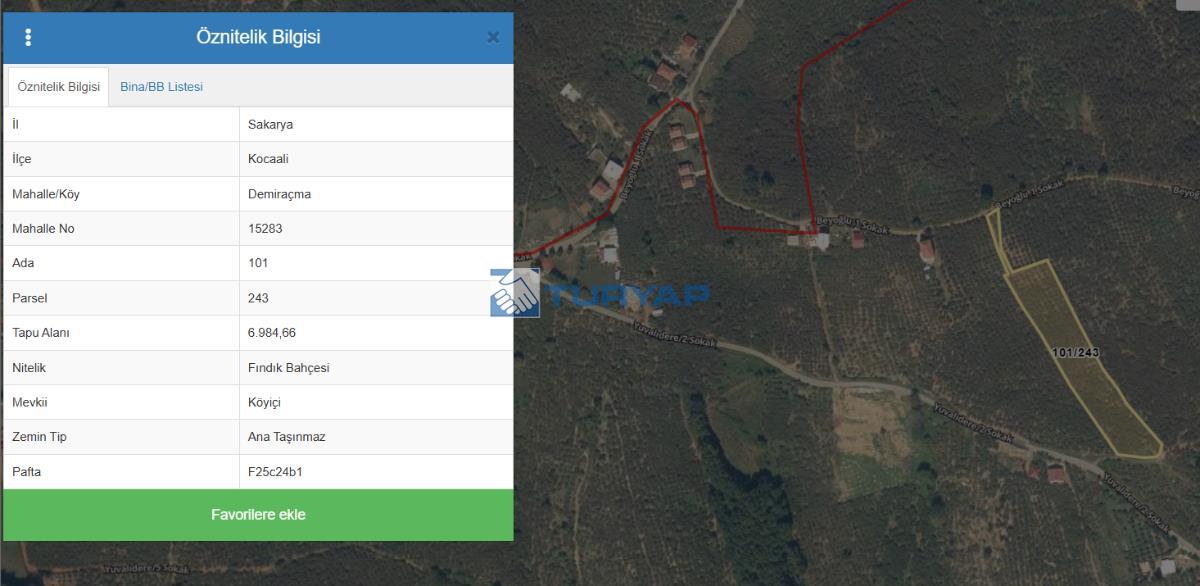Click the Ada number 101 cell

(x=377, y=263)
